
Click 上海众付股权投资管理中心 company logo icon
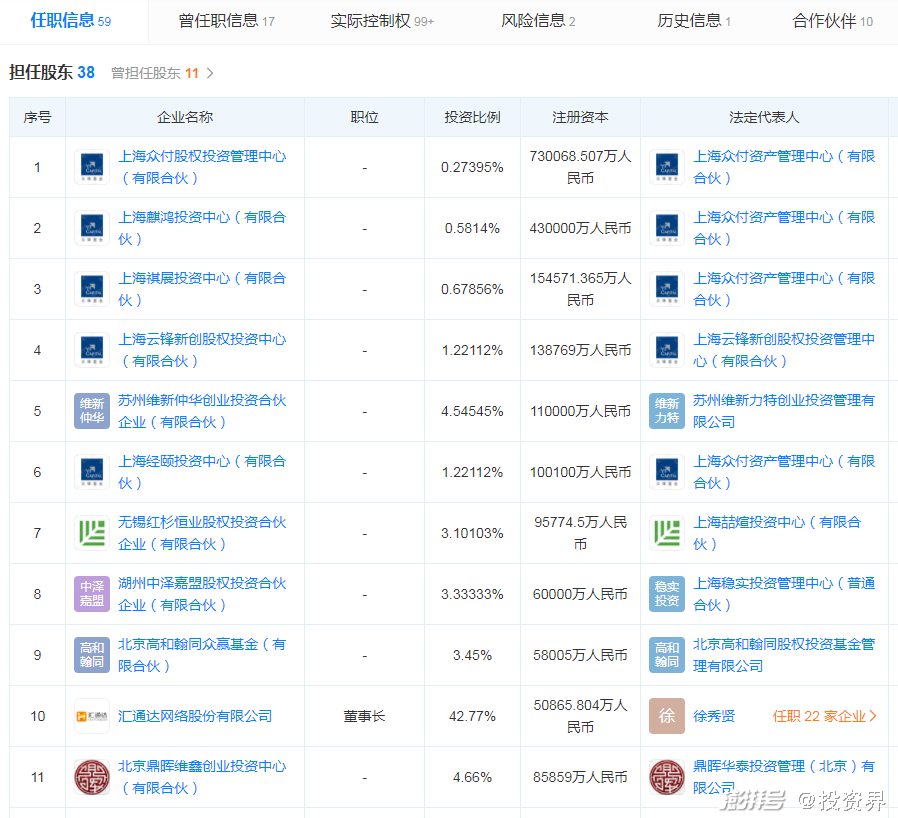click(92, 167)
